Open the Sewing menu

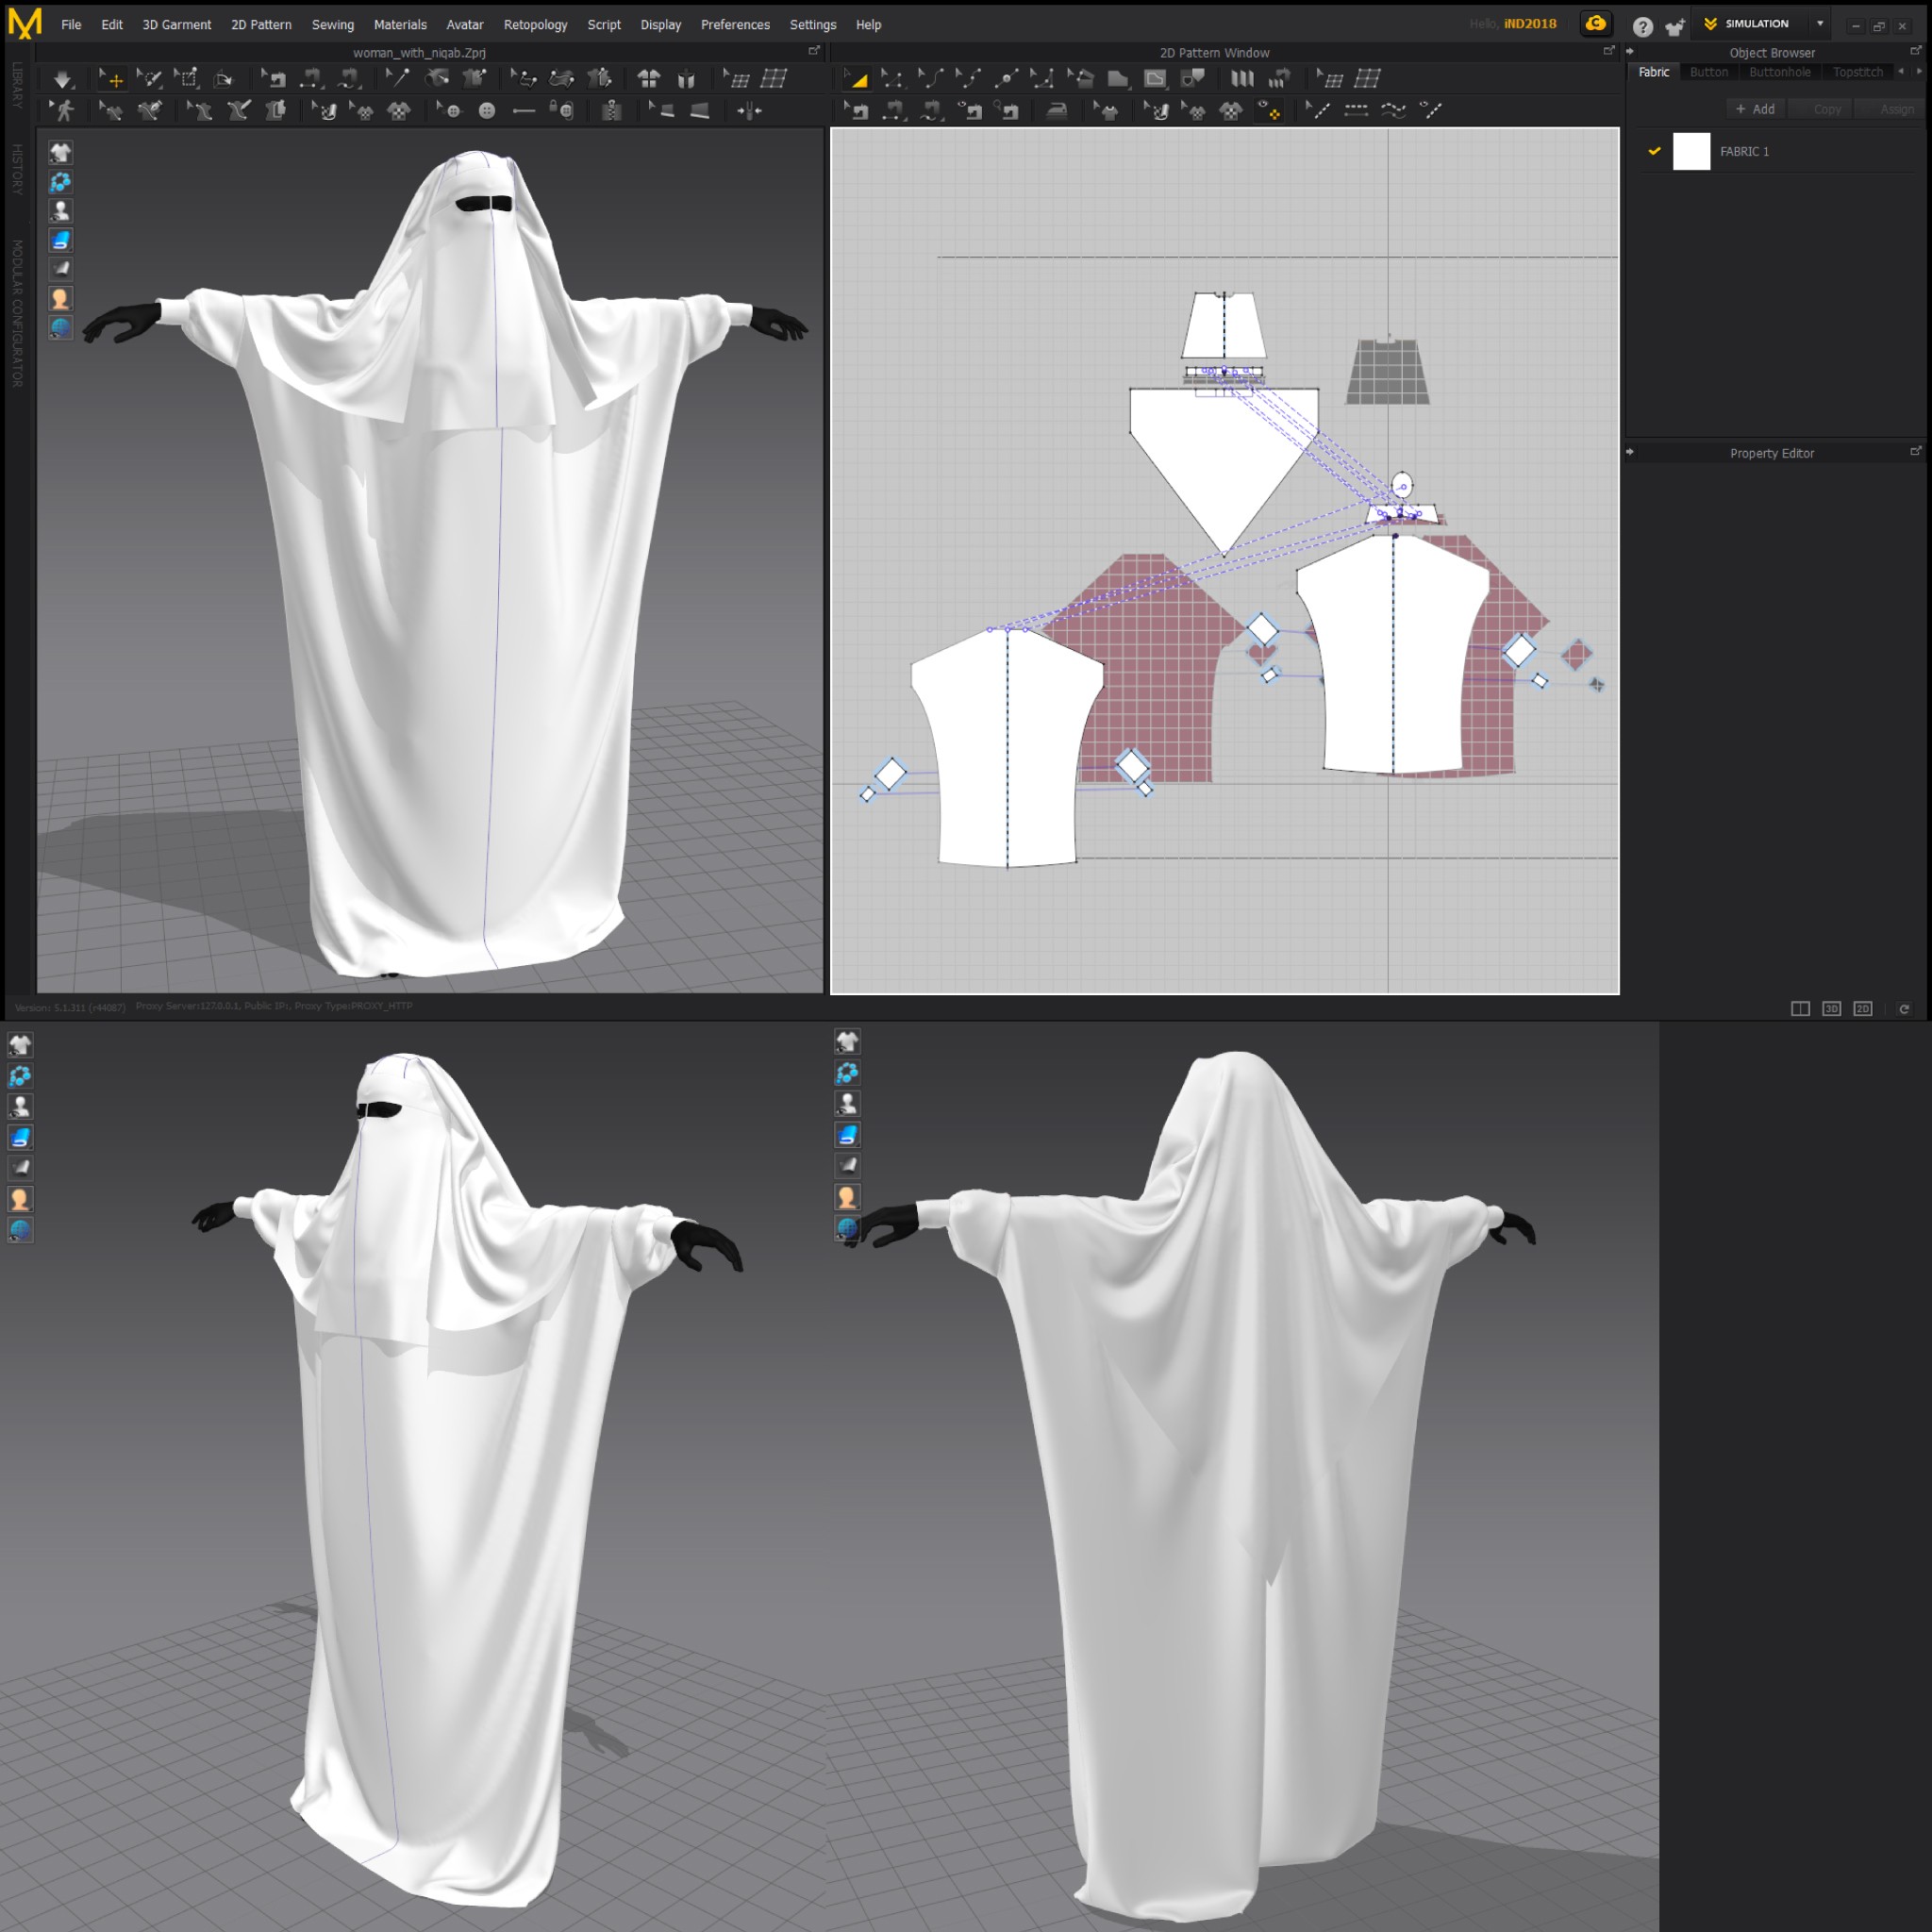point(332,25)
